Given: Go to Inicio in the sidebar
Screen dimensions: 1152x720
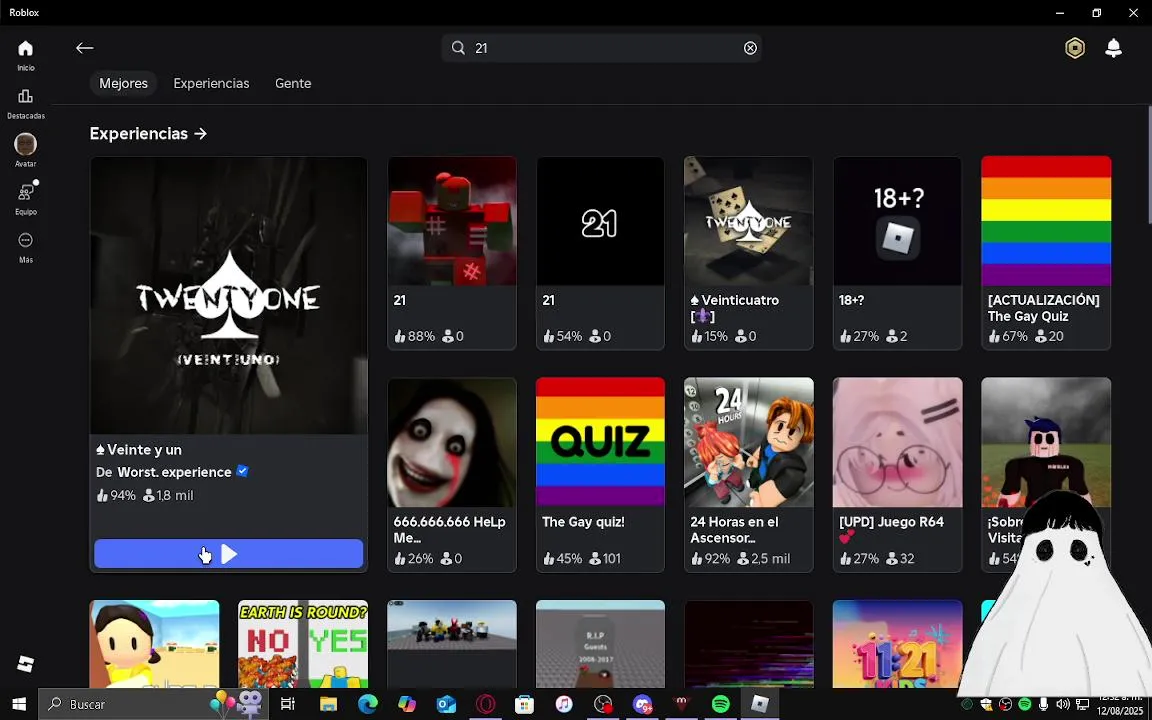Looking at the screenshot, I should [x=26, y=56].
